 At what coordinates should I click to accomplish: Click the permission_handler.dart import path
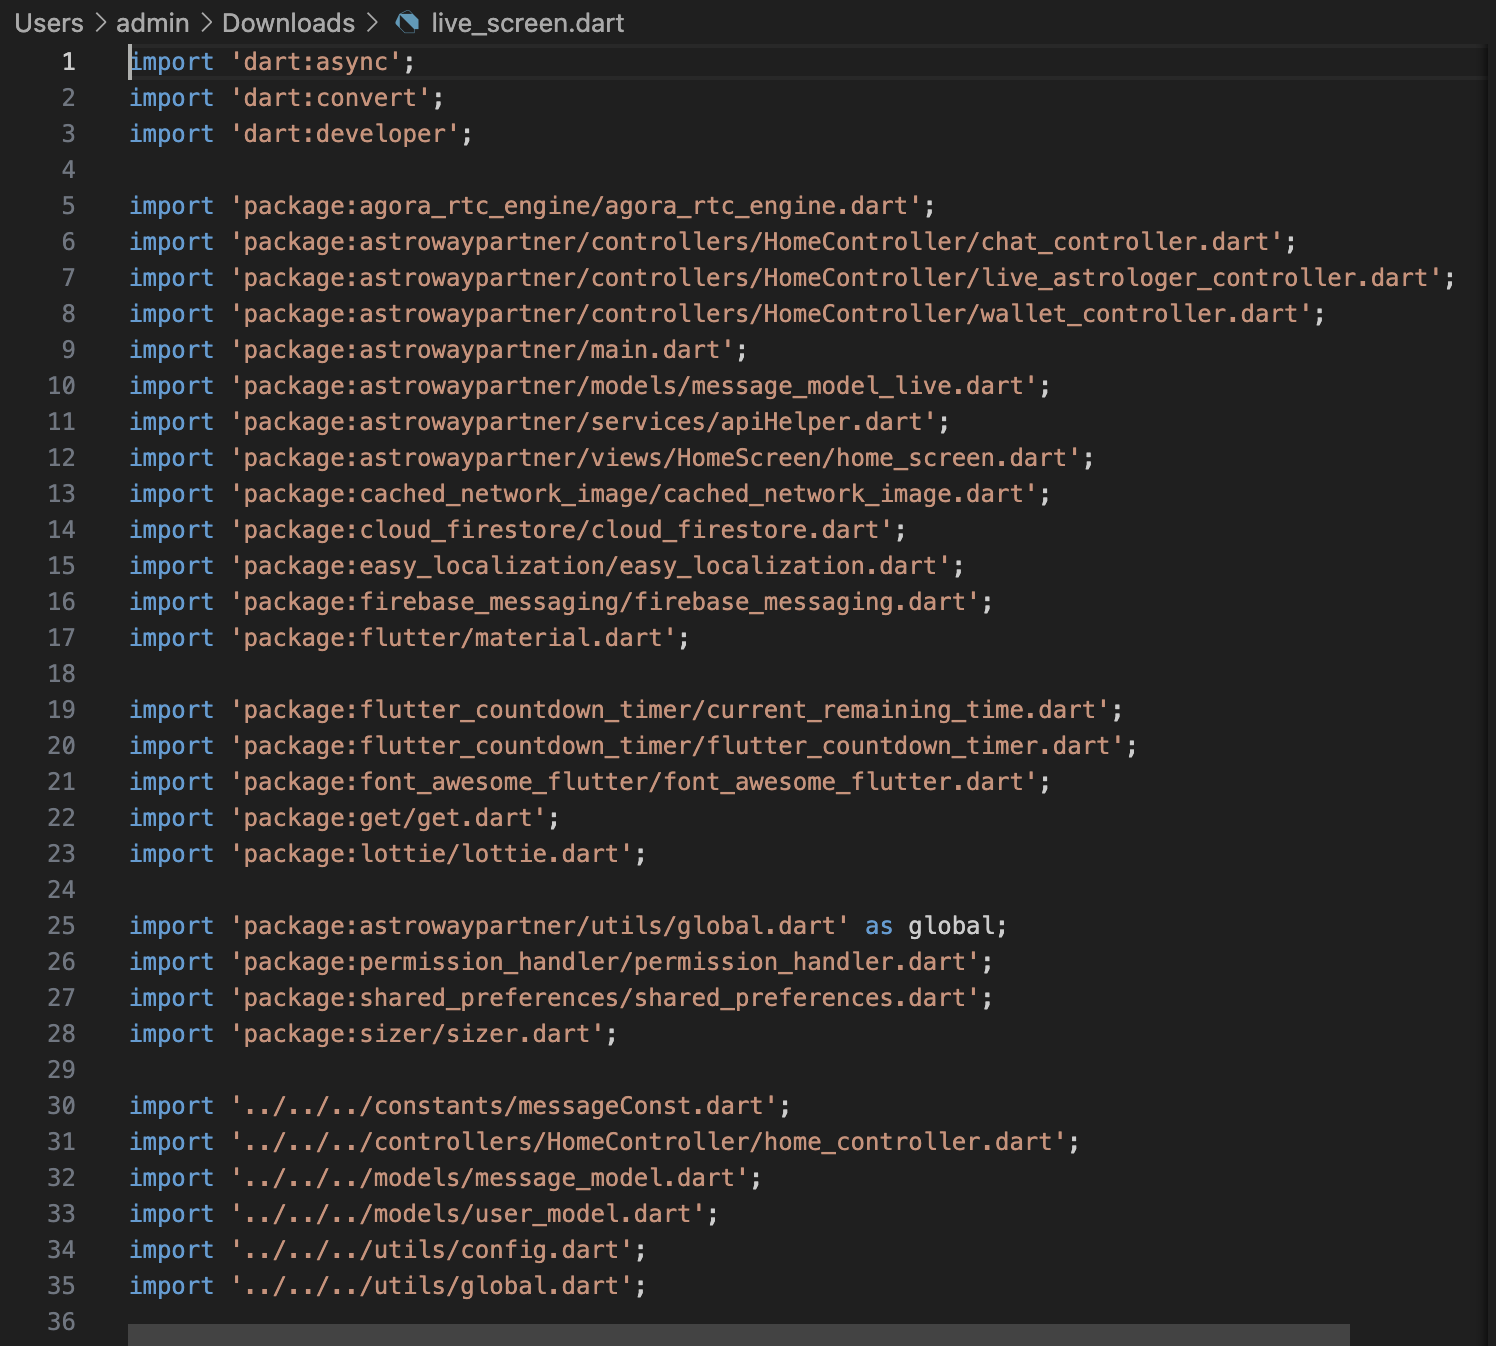pos(605,962)
